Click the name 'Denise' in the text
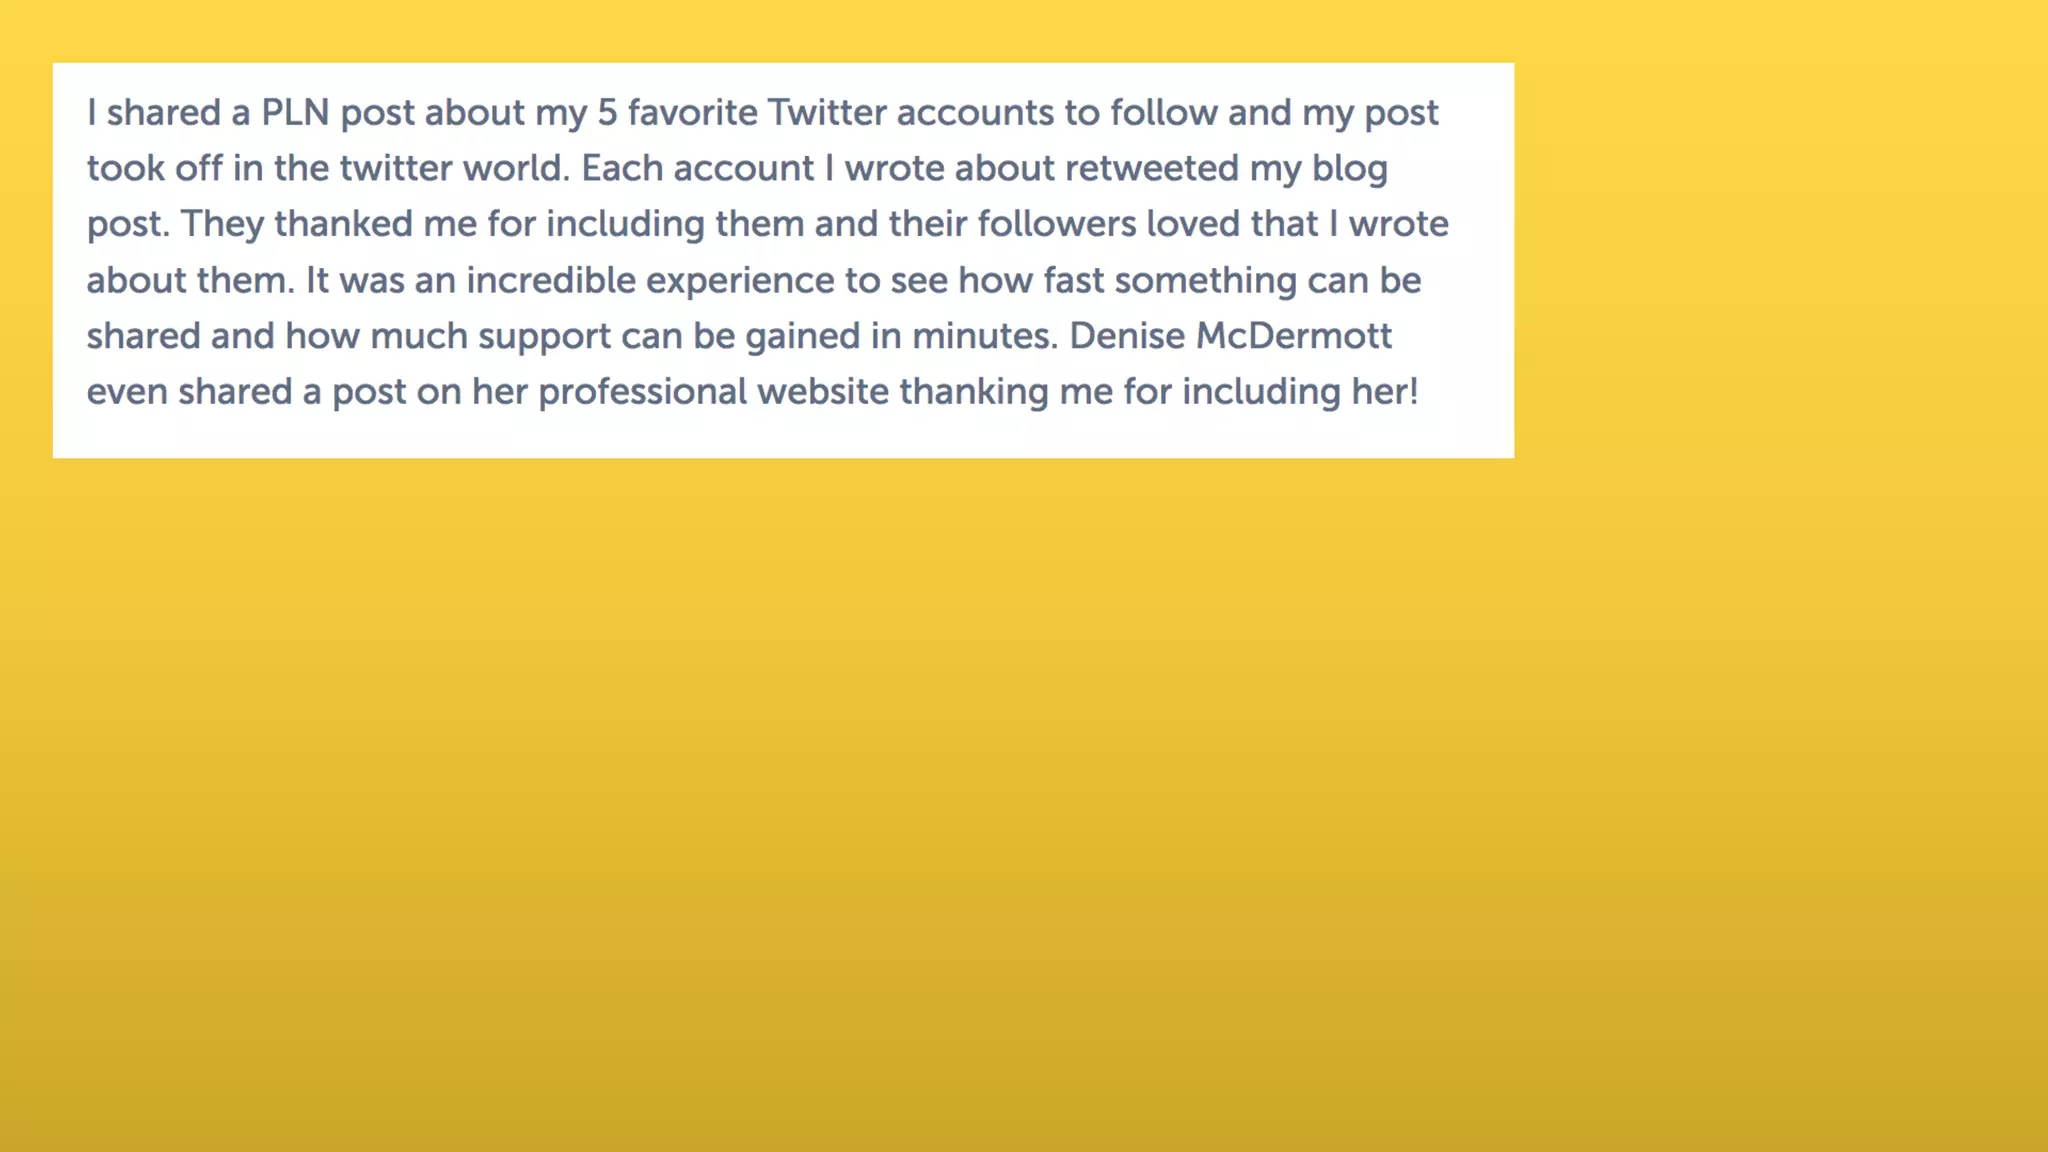Screen dimensions: 2048x1152 pyautogui.click(x=1127, y=337)
